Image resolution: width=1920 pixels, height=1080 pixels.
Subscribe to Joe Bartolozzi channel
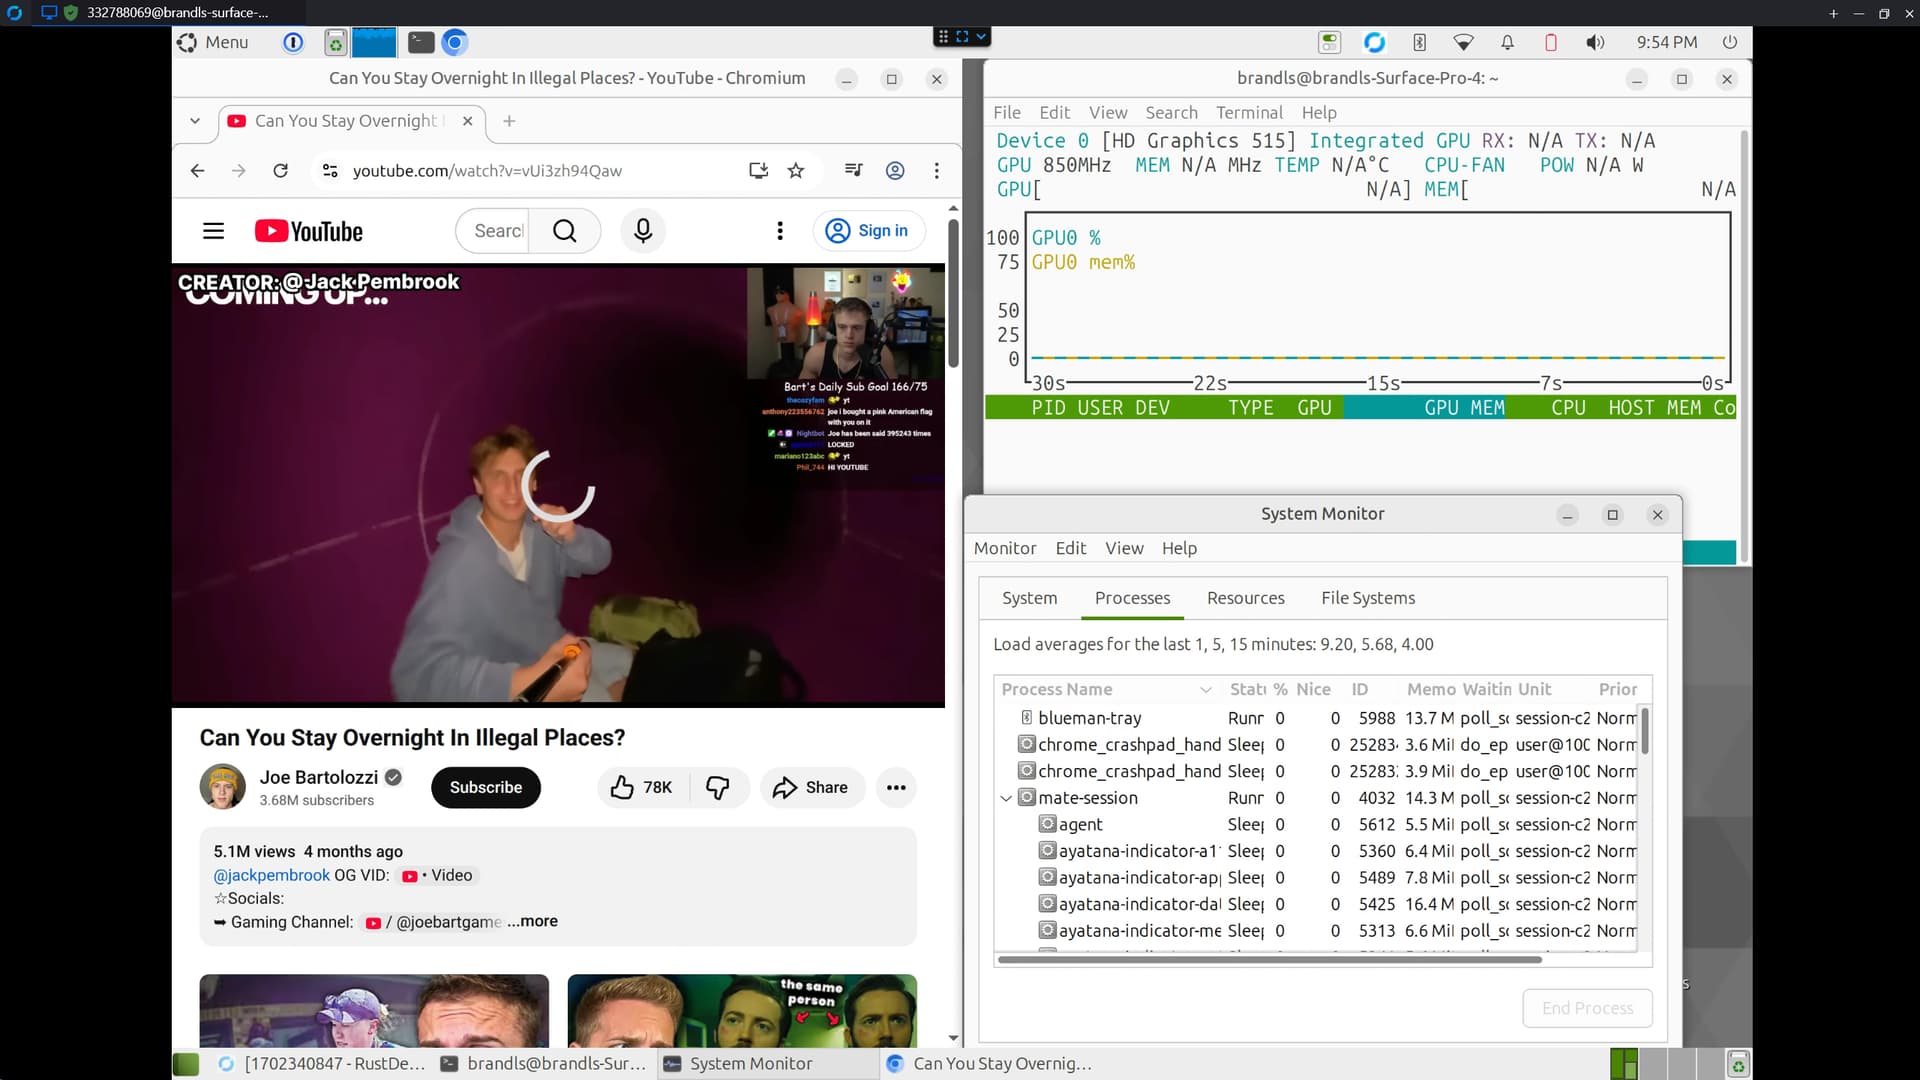485,788
